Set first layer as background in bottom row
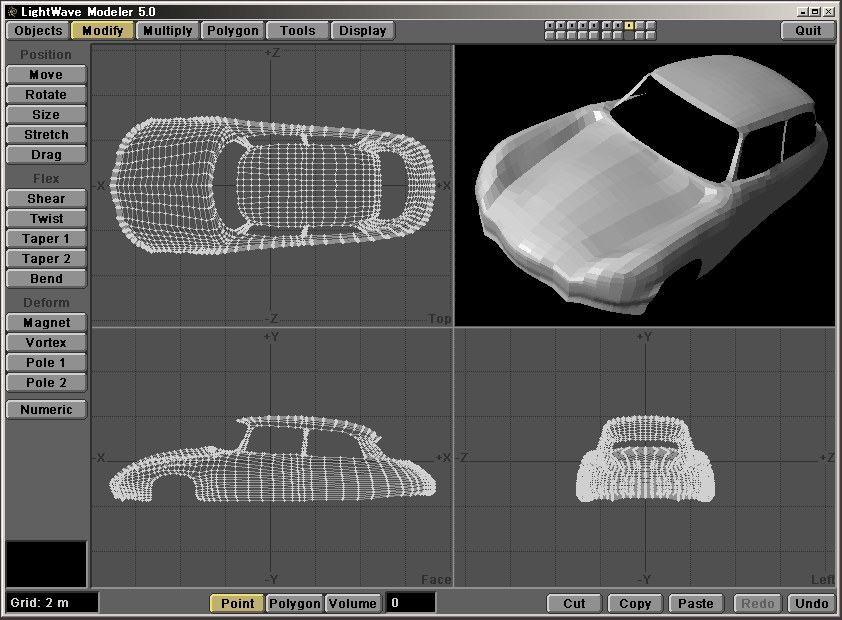842x620 pixels. (550, 35)
